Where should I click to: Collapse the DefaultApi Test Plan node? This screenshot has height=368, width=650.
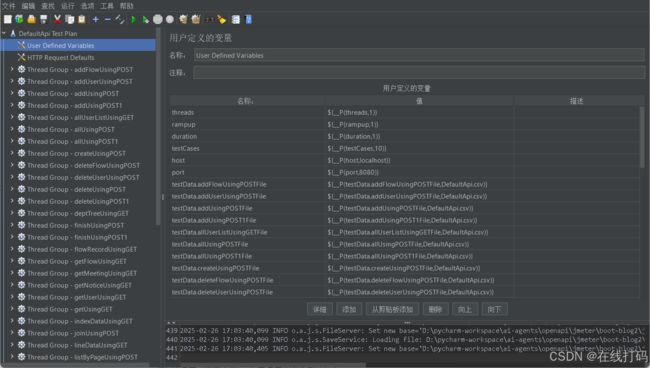[x=4, y=33]
